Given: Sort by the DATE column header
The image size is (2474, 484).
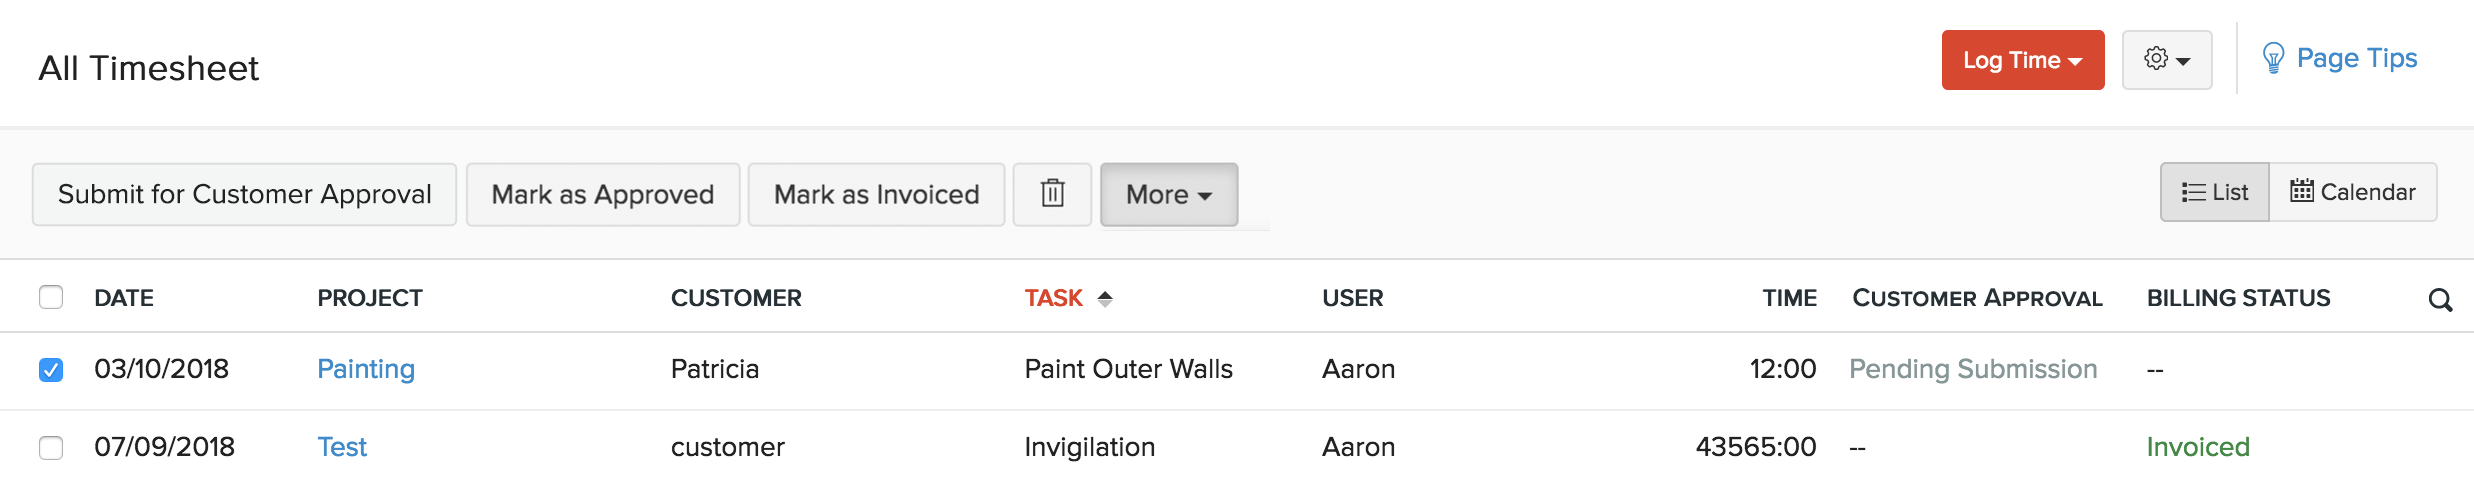Looking at the screenshot, I should pos(124,298).
